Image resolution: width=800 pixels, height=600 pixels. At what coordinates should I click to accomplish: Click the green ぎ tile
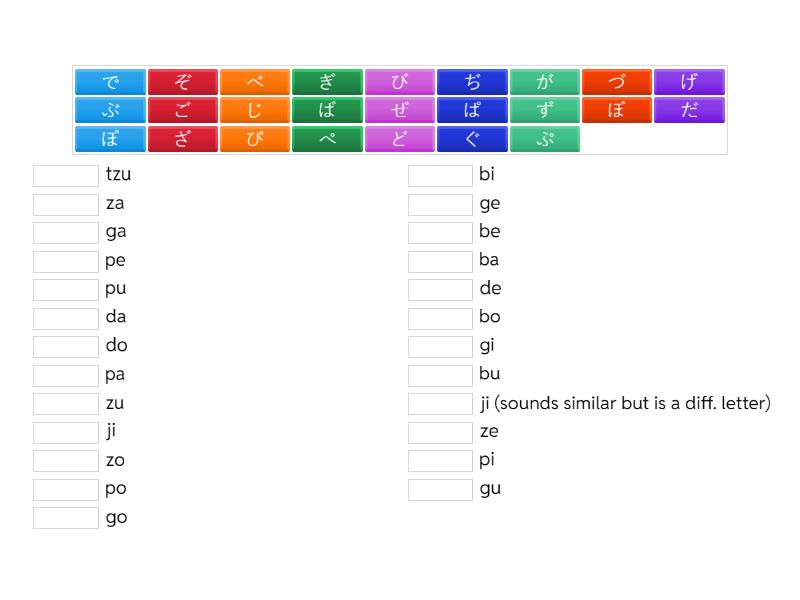point(327,82)
